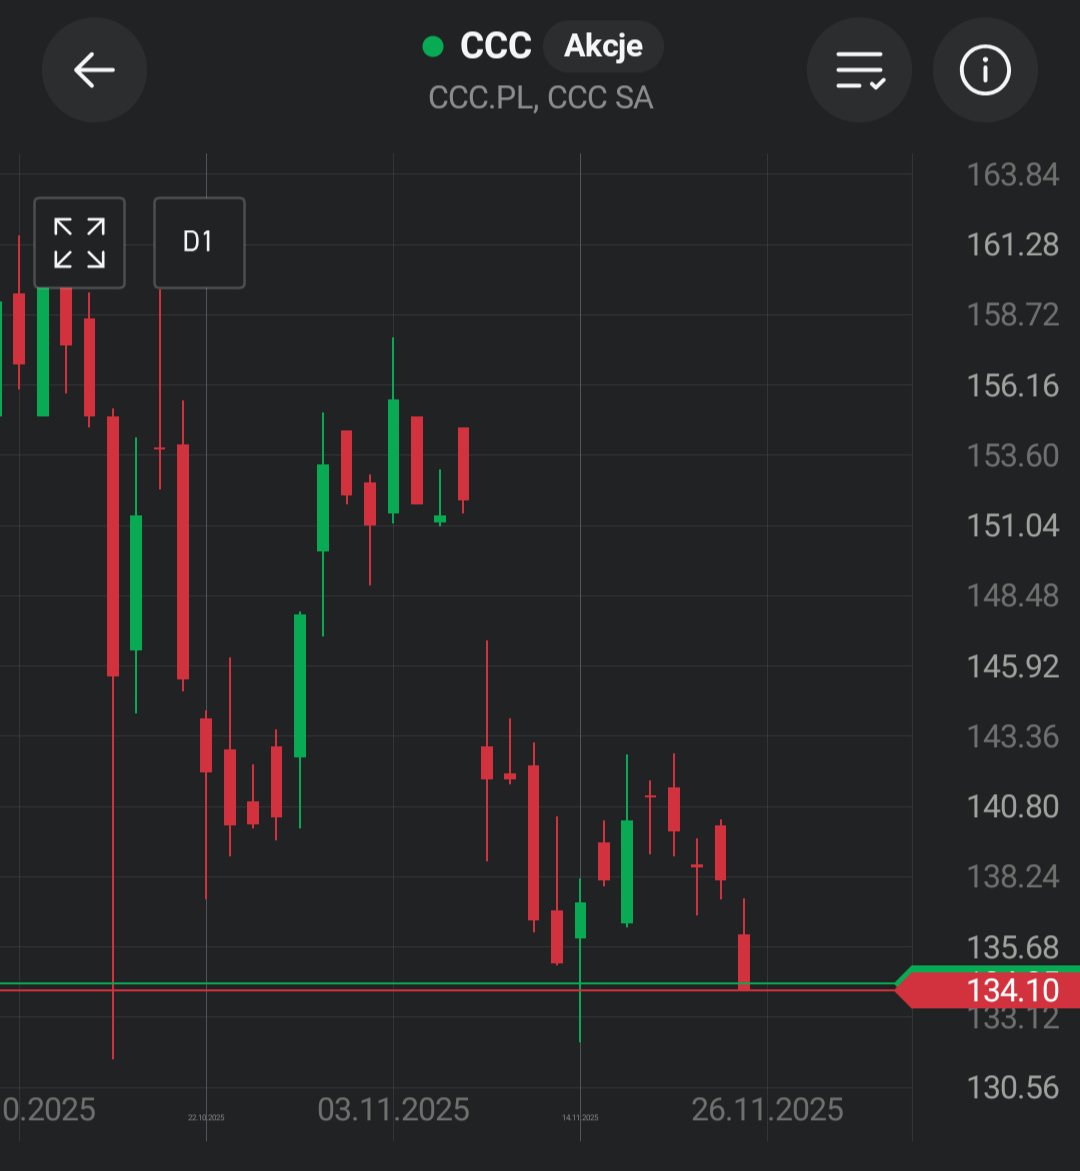
Task: Tap the 148.48 price axis label
Action: point(1013,596)
